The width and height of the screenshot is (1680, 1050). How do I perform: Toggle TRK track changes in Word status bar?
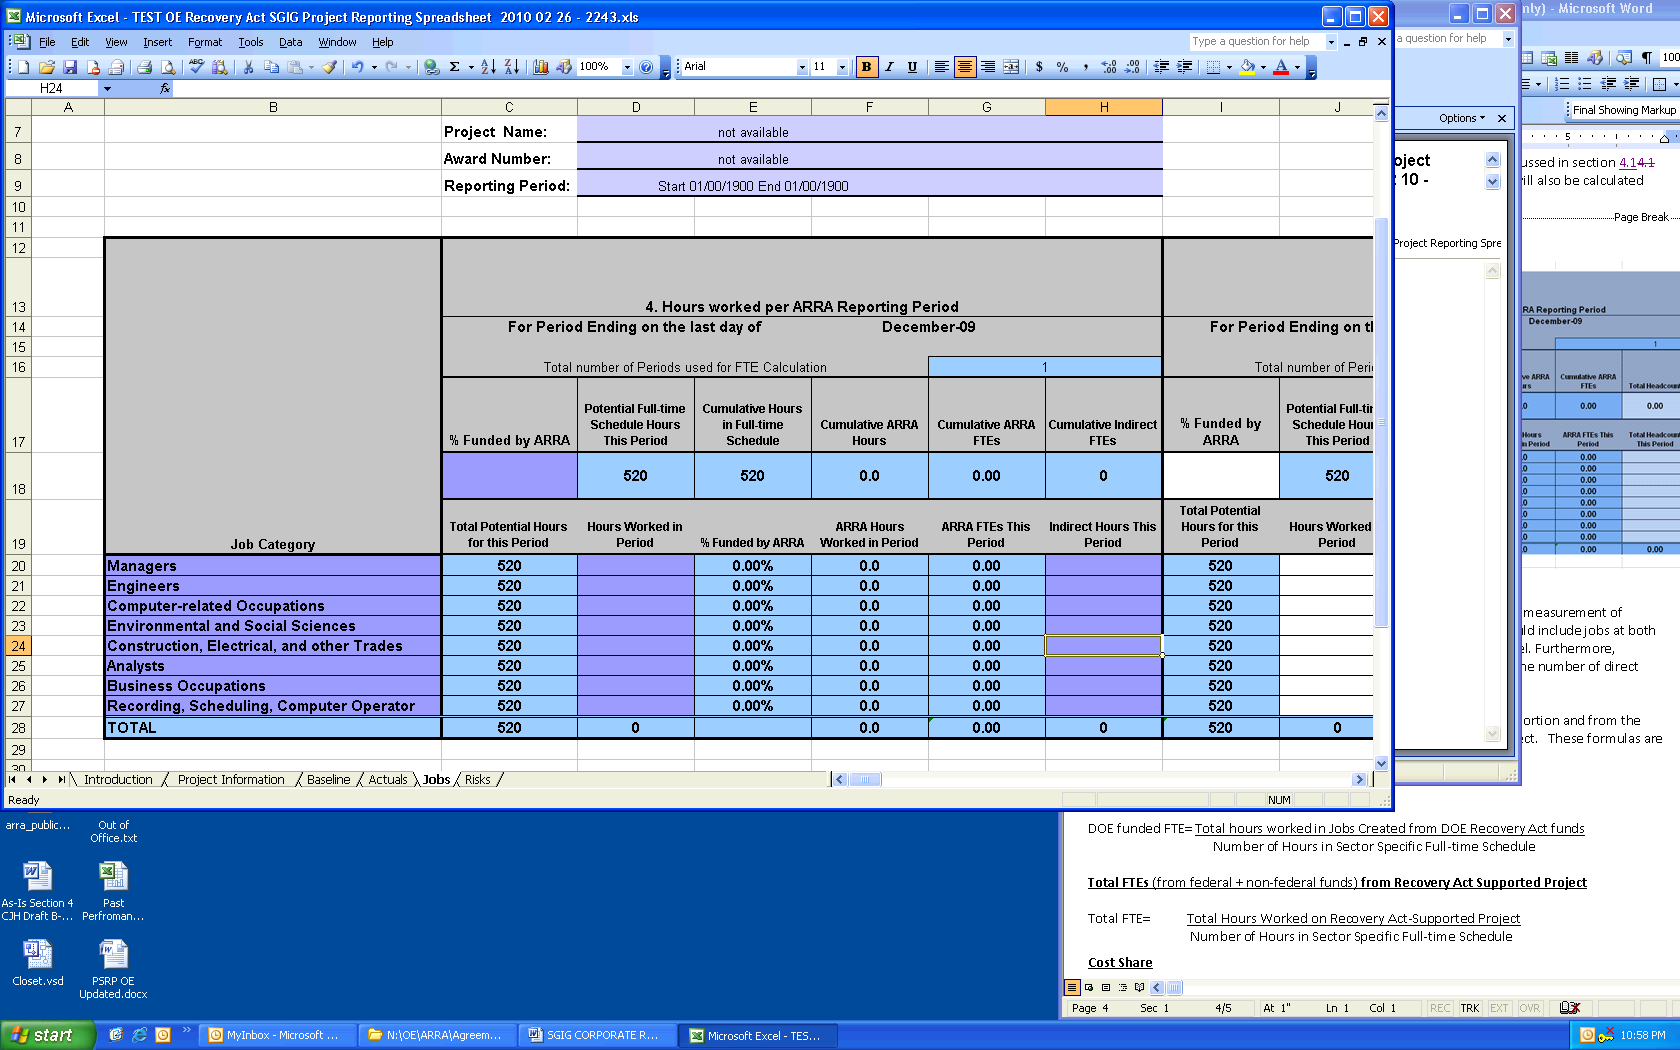pyautogui.click(x=1469, y=1008)
